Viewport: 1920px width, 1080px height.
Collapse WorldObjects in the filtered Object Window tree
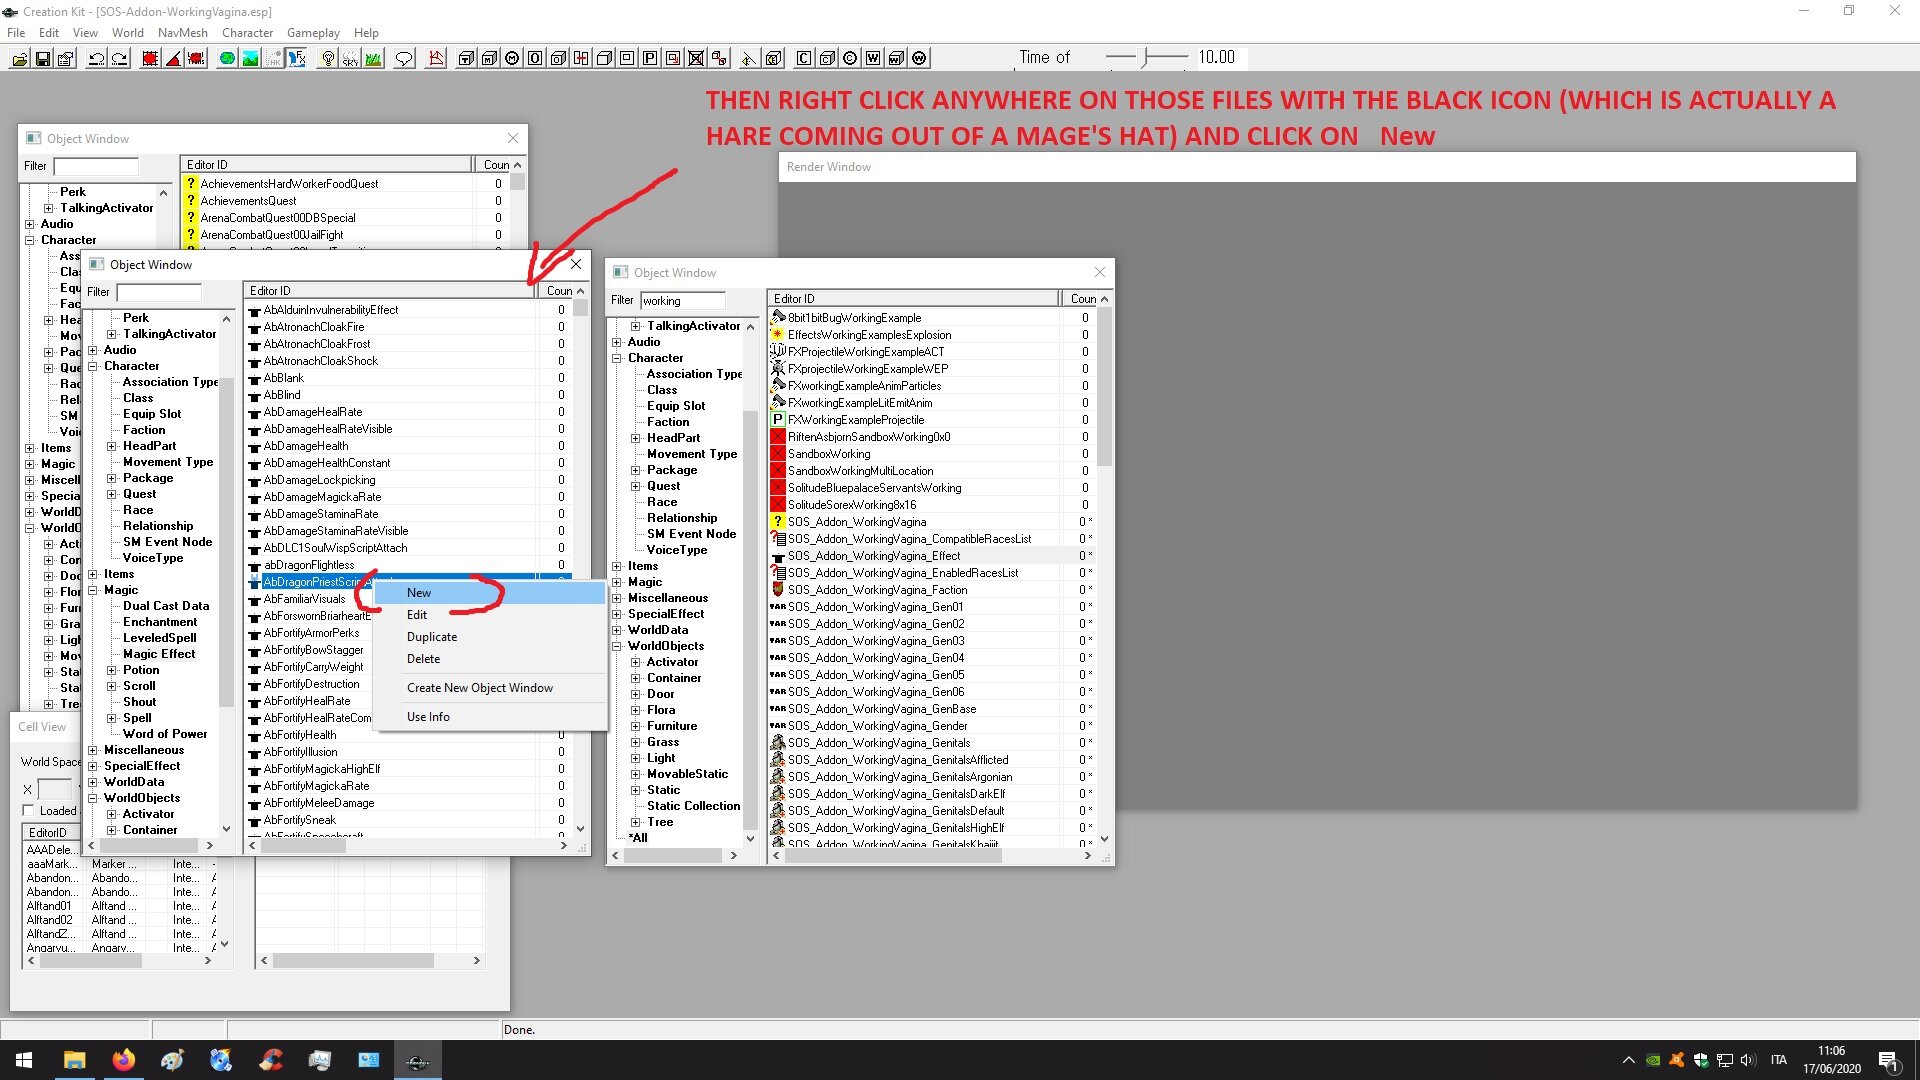click(x=617, y=646)
